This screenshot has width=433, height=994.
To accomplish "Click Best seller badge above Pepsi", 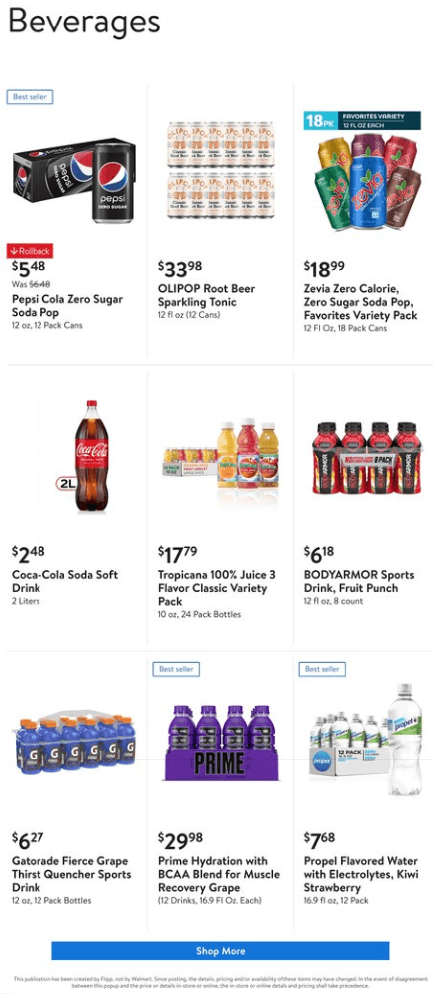I will pyautogui.click(x=30, y=97).
